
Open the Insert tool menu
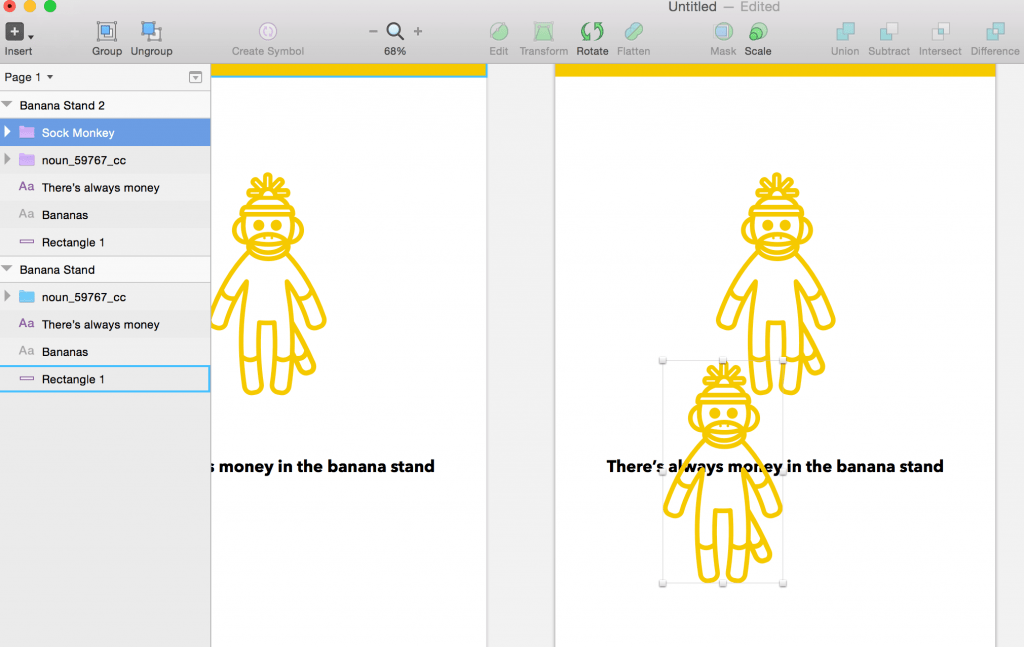tap(18, 33)
